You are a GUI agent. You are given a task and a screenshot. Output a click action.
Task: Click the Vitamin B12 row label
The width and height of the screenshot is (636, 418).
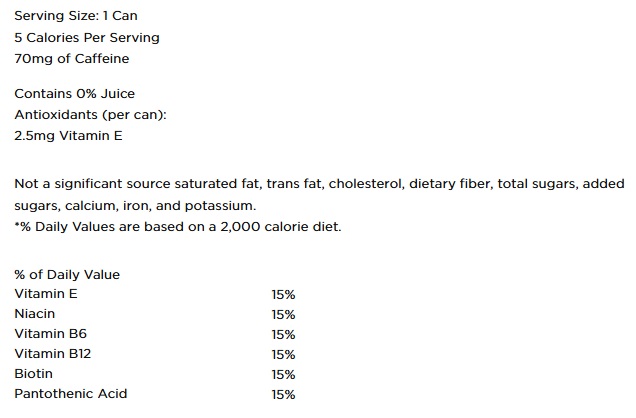53,354
